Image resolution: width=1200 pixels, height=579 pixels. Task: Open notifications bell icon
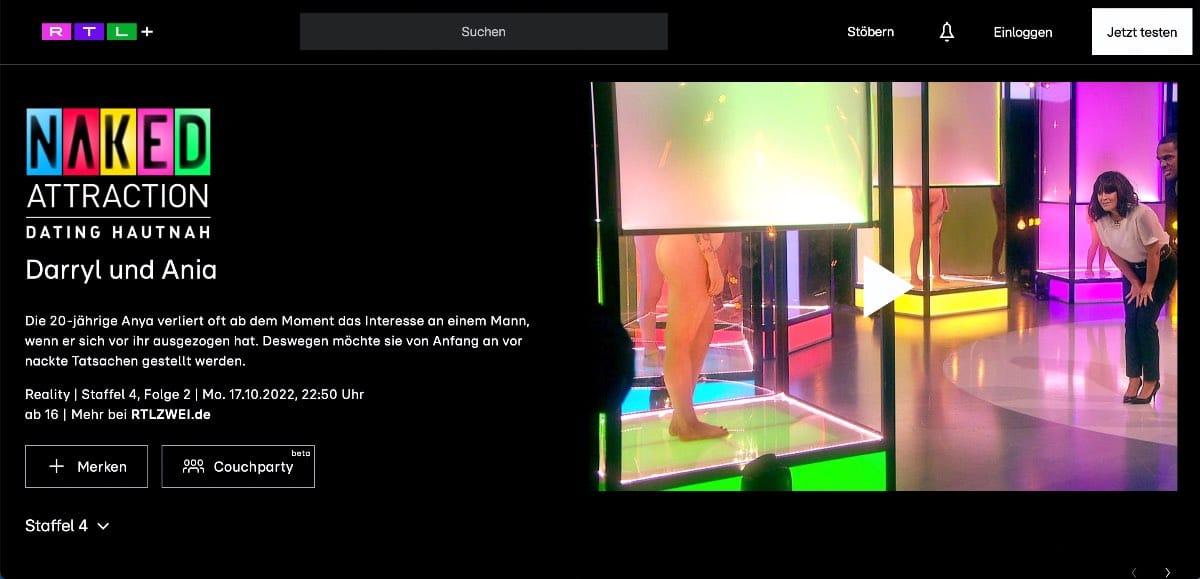[x=946, y=32]
